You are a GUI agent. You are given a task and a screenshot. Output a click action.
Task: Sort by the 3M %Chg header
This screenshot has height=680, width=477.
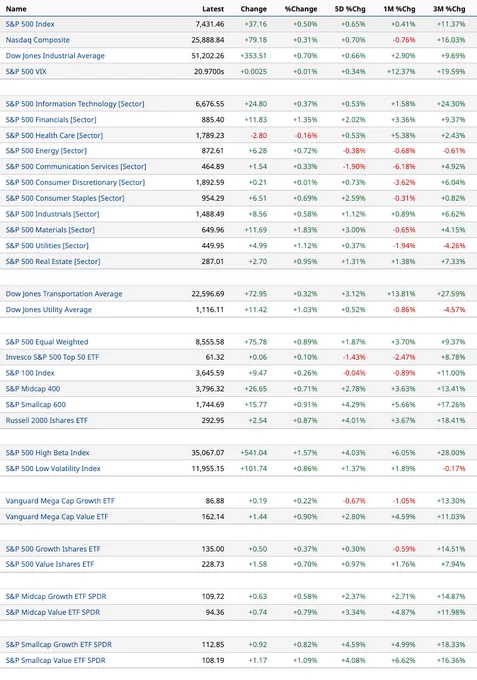pos(449,9)
